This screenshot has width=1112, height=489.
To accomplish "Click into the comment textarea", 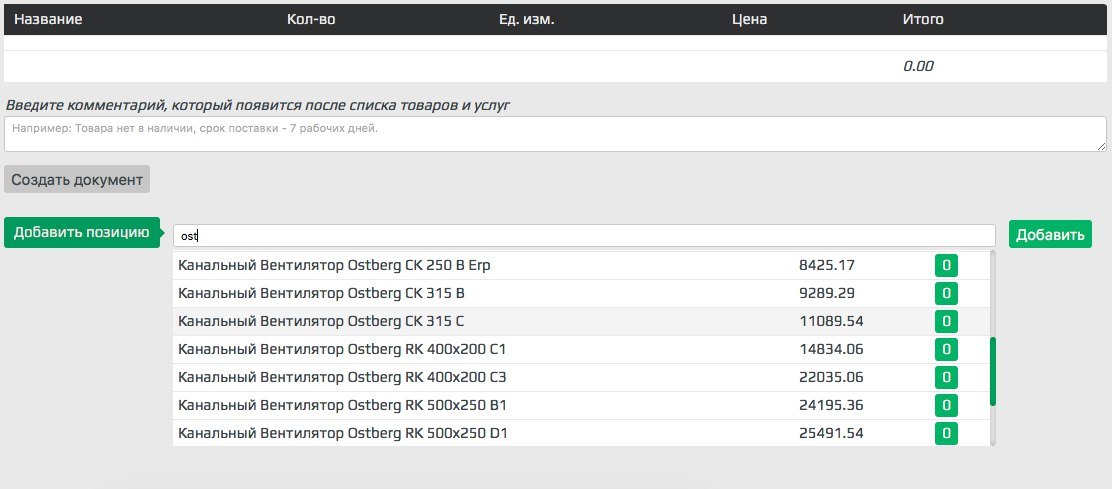I will point(555,134).
